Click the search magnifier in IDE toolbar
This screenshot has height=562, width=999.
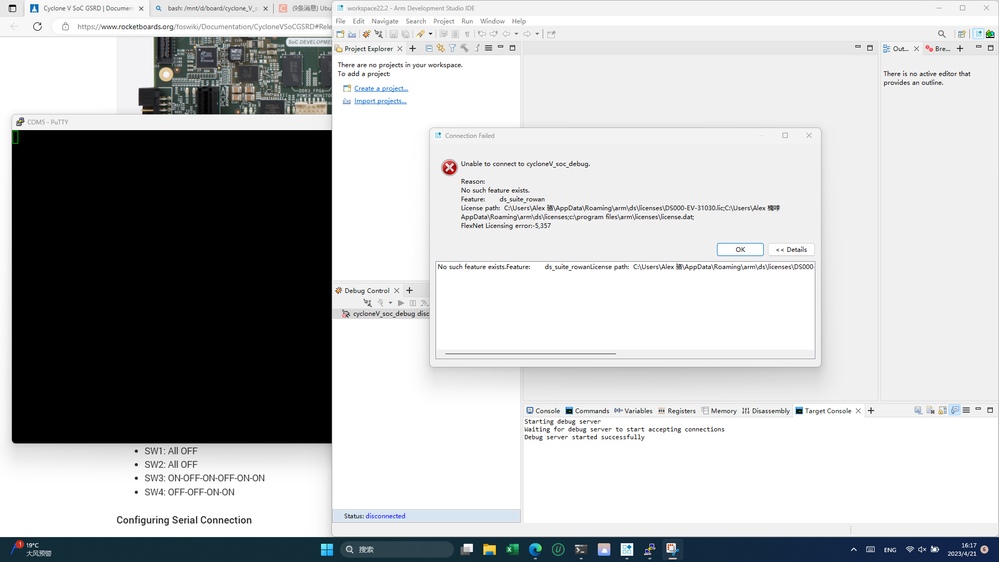click(942, 34)
